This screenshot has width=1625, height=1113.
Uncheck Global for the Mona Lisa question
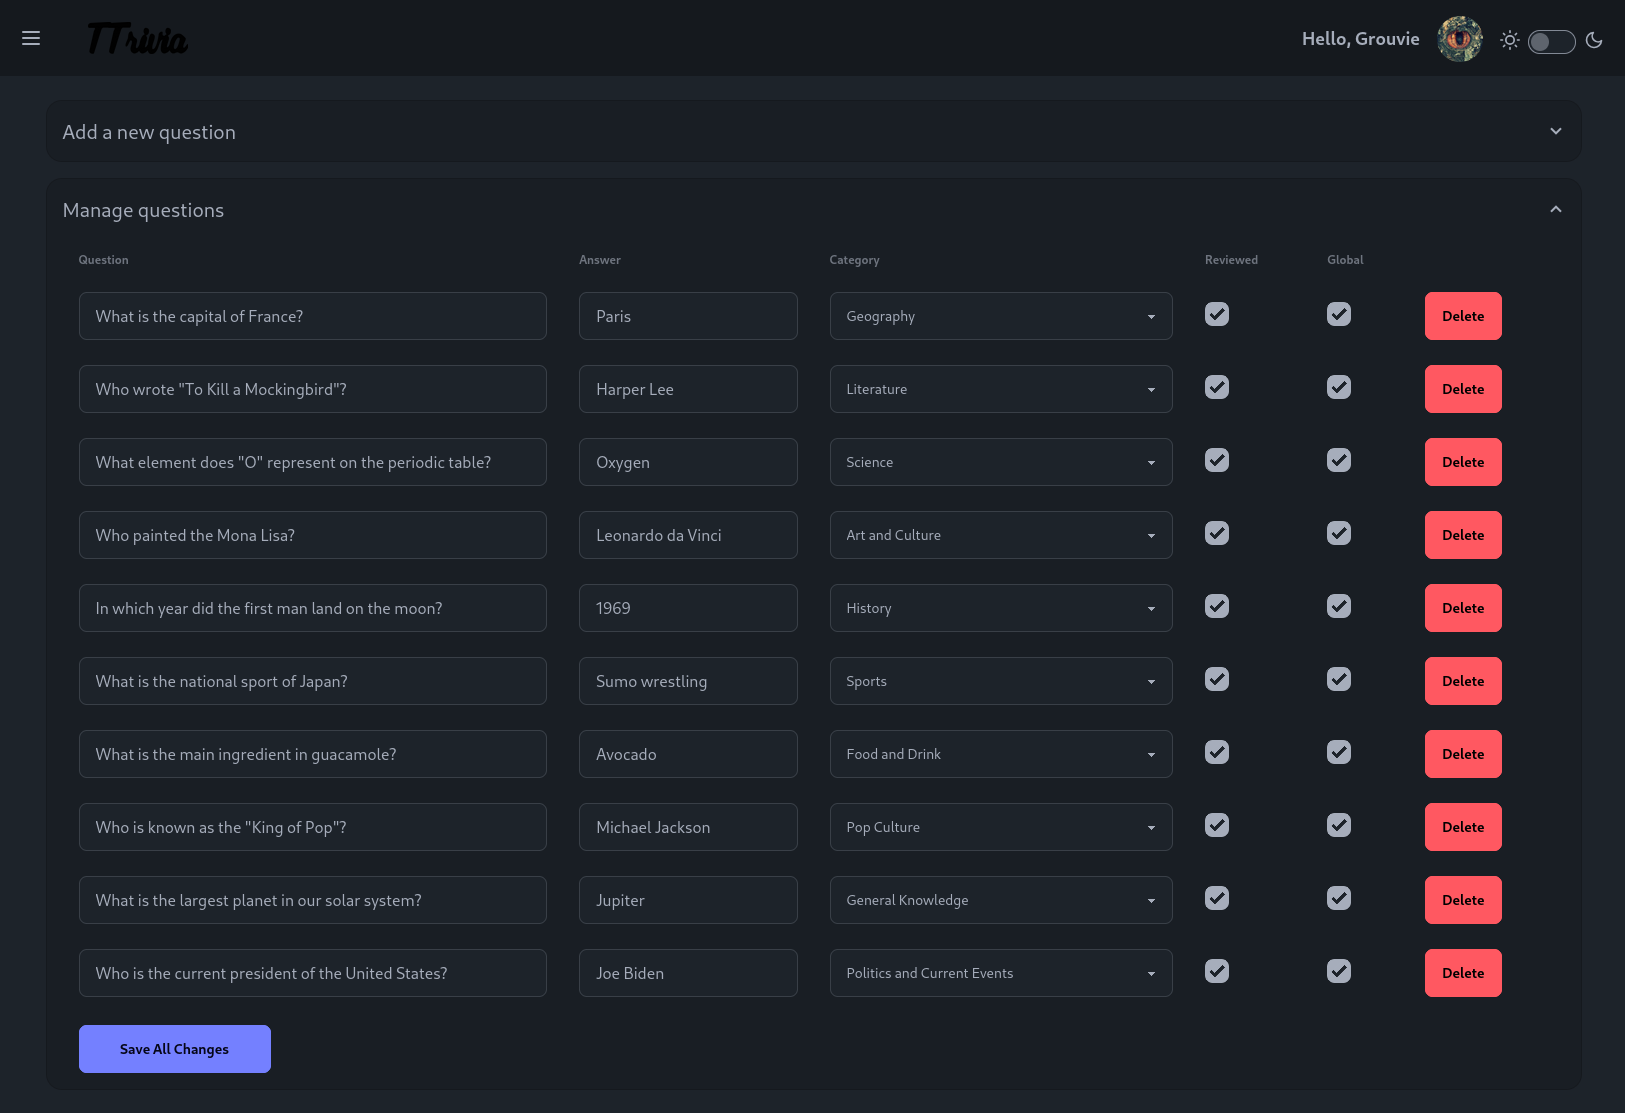[x=1339, y=533]
